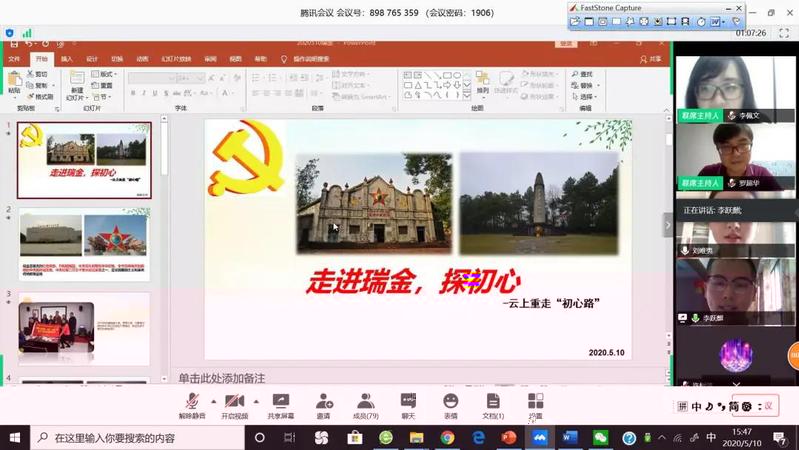Viewport: 799px width, 450px height.
Task: Toggle Italic formatting
Action: click(144, 93)
